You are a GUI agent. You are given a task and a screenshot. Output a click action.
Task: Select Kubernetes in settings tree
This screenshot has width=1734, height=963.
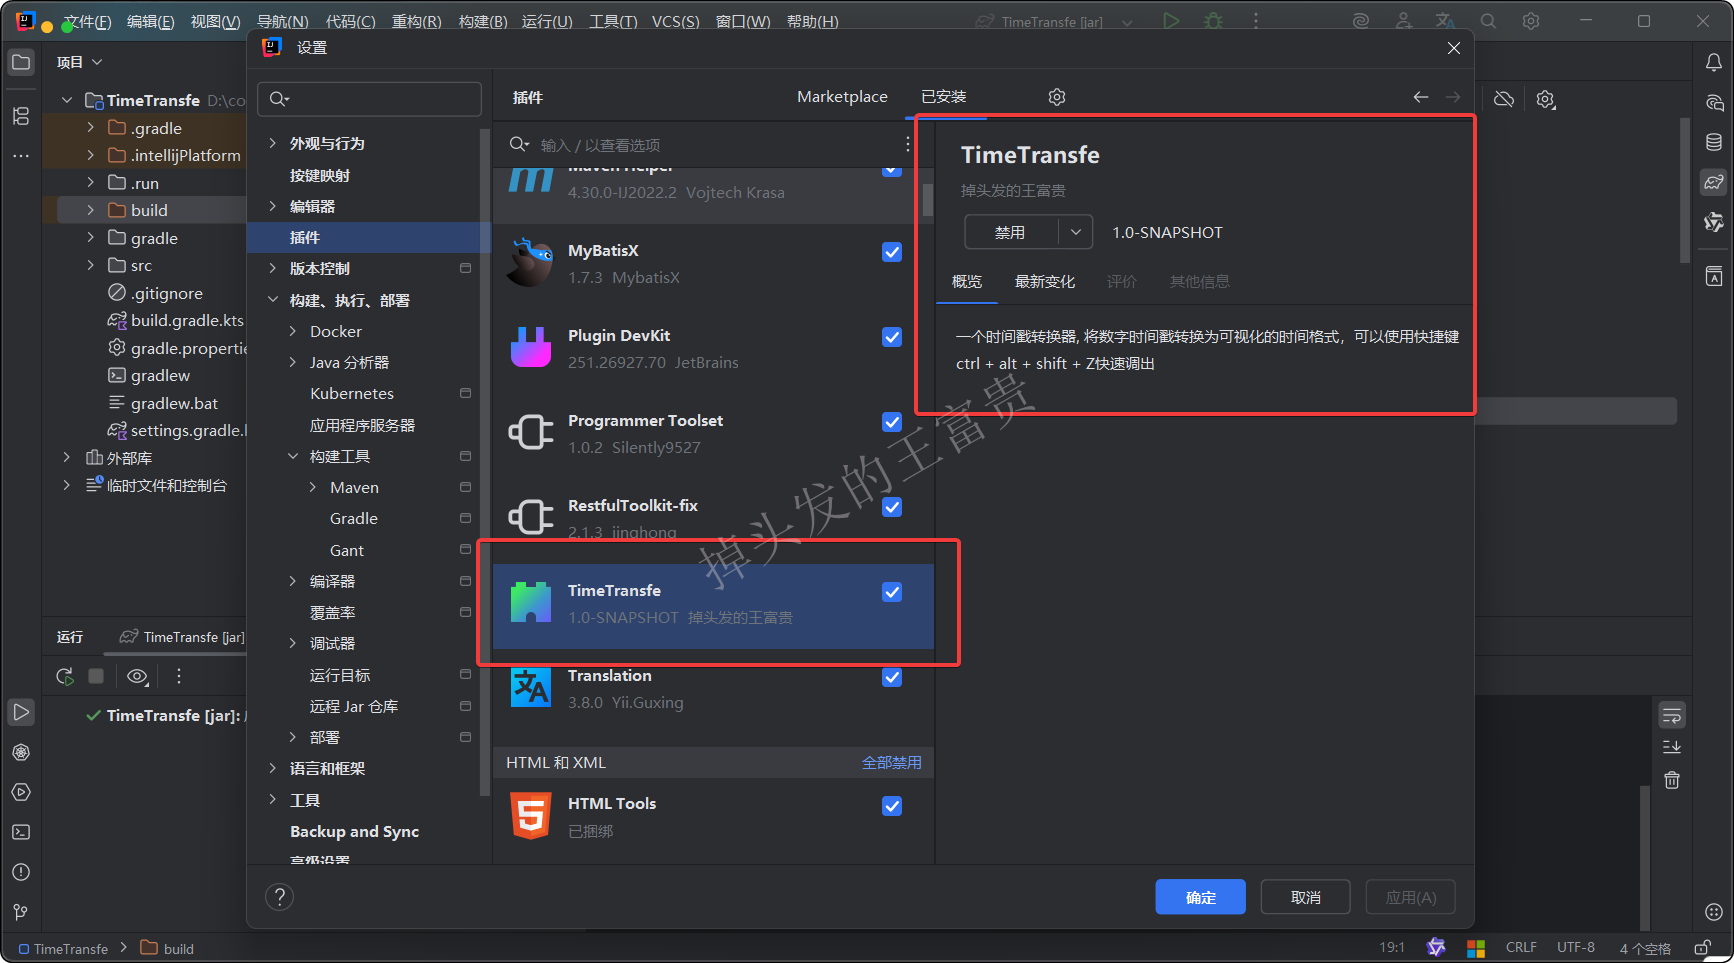point(352,394)
